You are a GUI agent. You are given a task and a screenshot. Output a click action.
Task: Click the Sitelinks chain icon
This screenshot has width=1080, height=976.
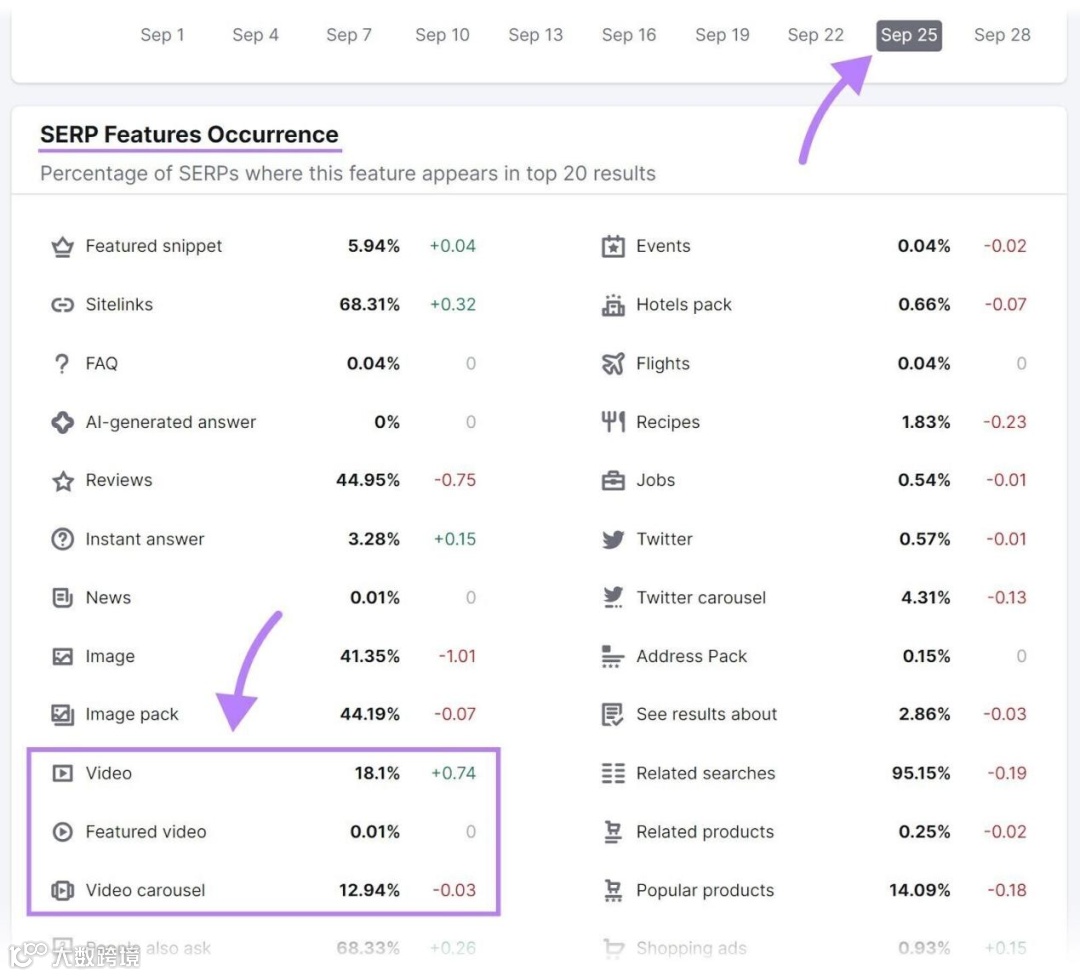click(x=63, y=305)
